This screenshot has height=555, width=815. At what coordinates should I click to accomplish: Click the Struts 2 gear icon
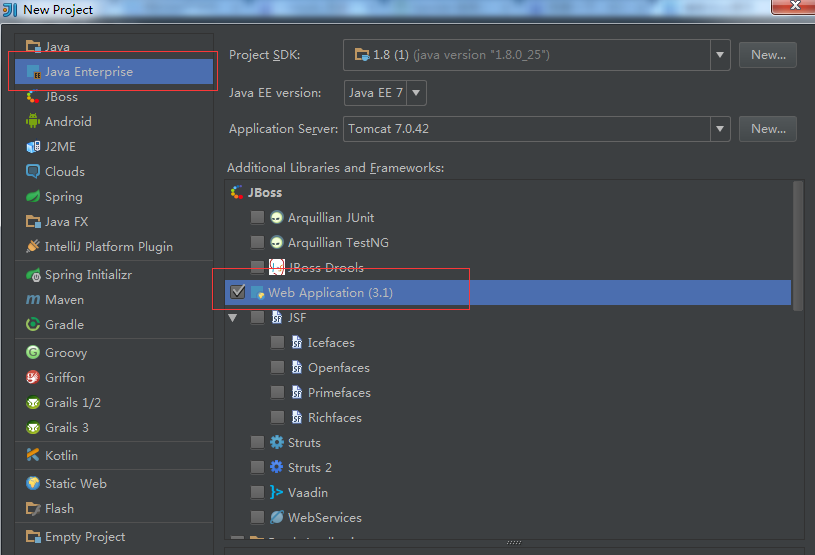pyautogui.click(x=277, y=467)
